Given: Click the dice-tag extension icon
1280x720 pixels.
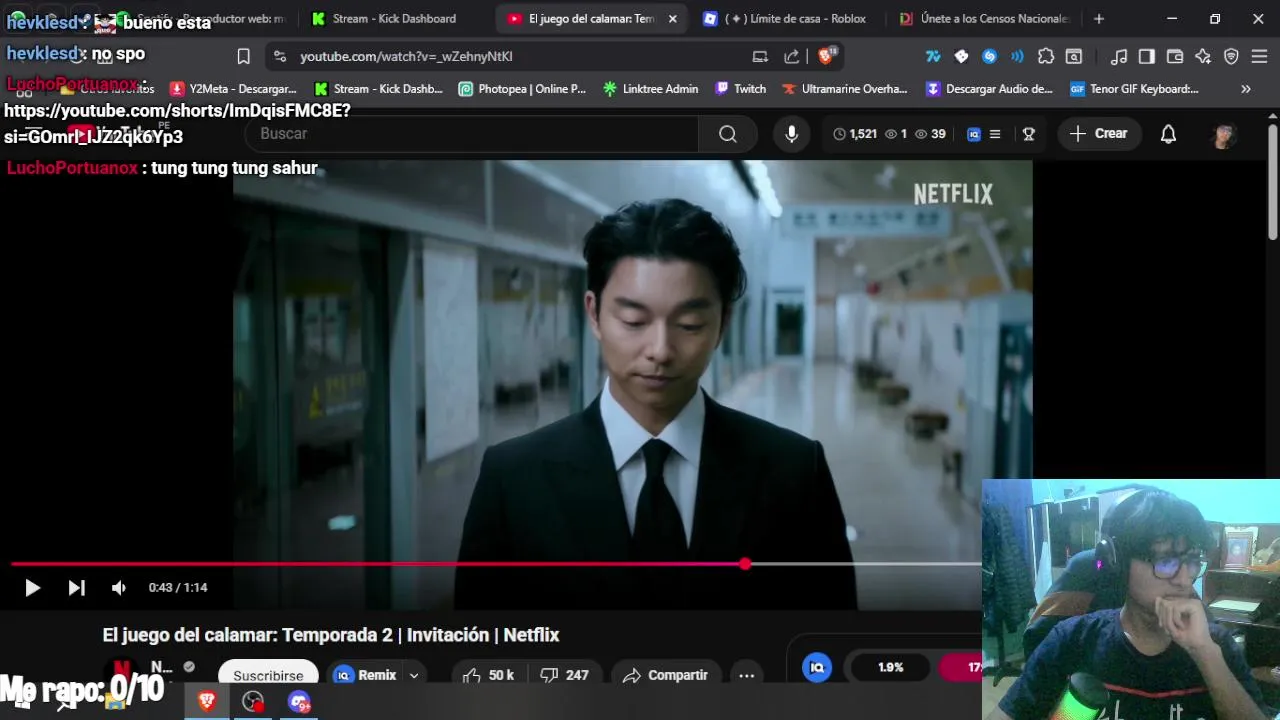Looking at the screenshot, I should [x=961, y=57].
